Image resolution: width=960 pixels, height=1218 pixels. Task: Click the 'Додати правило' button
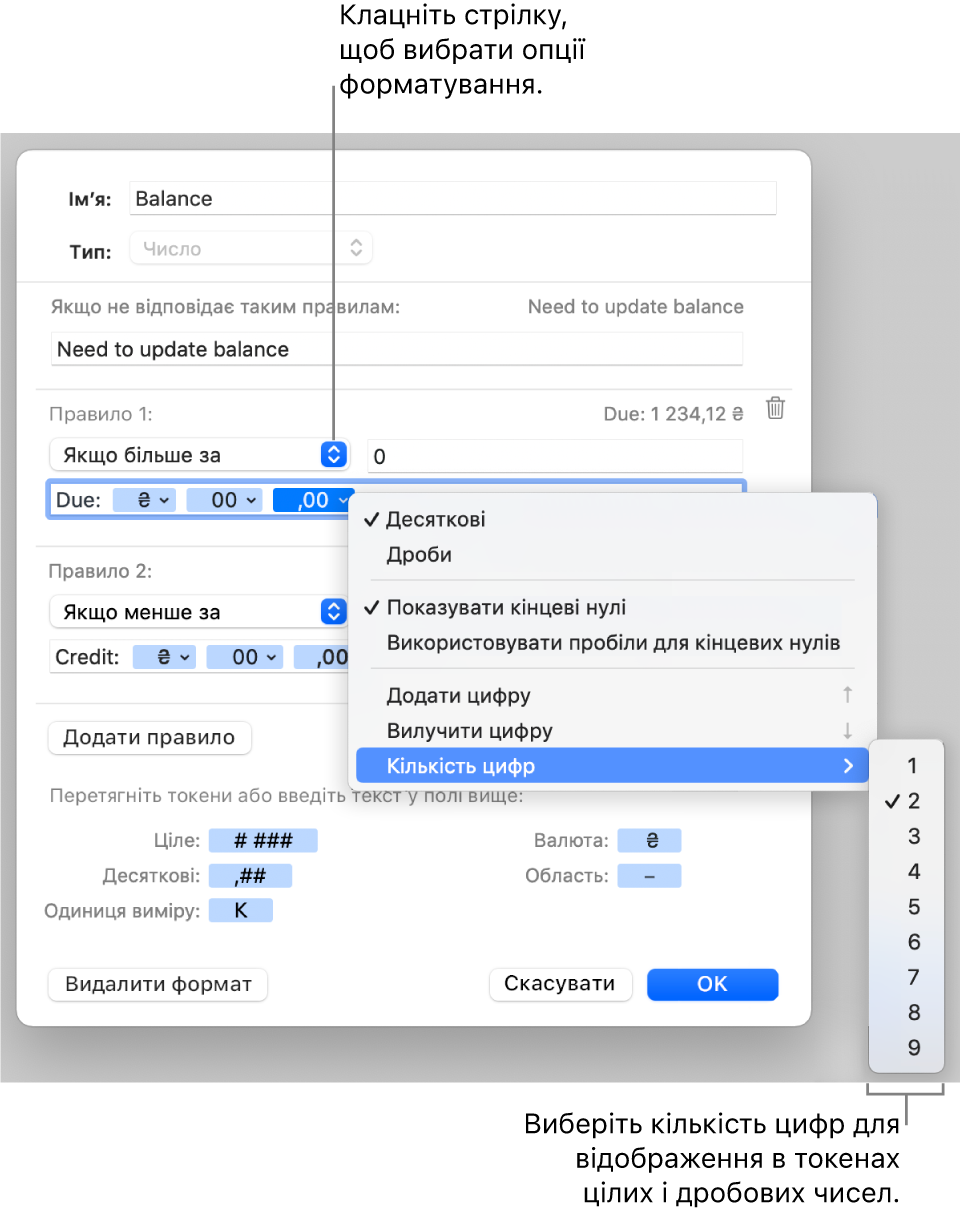(149, 738)
